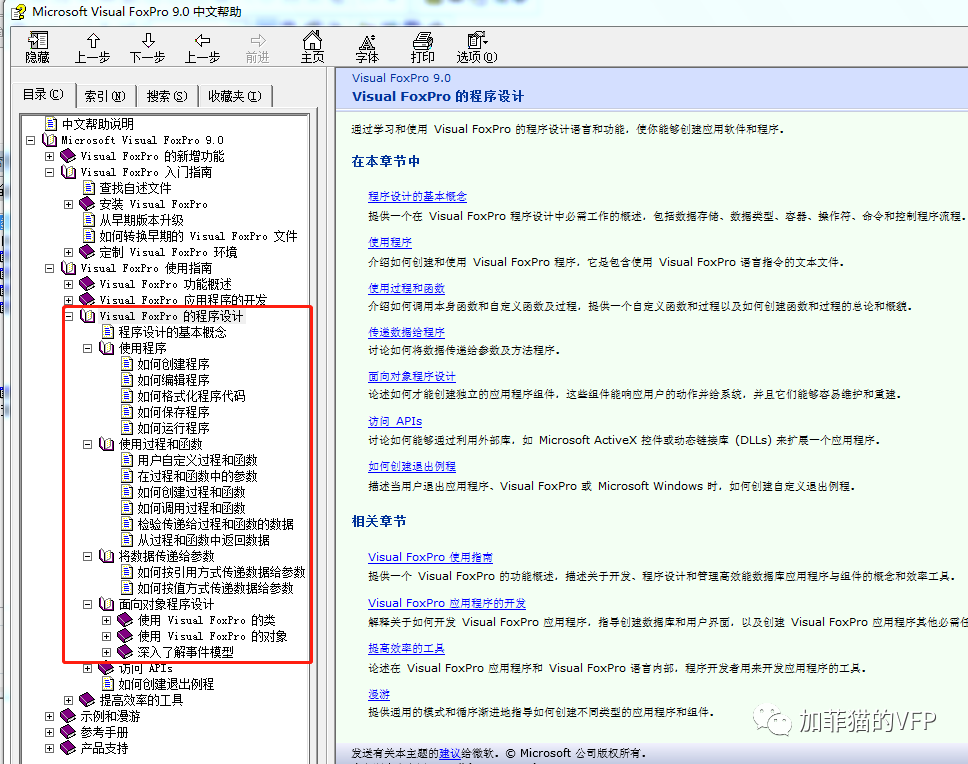Image resolution: width=968 pixels, height=764 pixels.
Task: Select 从过程和函数中返回数据 tree item
Action: point(203,540)
